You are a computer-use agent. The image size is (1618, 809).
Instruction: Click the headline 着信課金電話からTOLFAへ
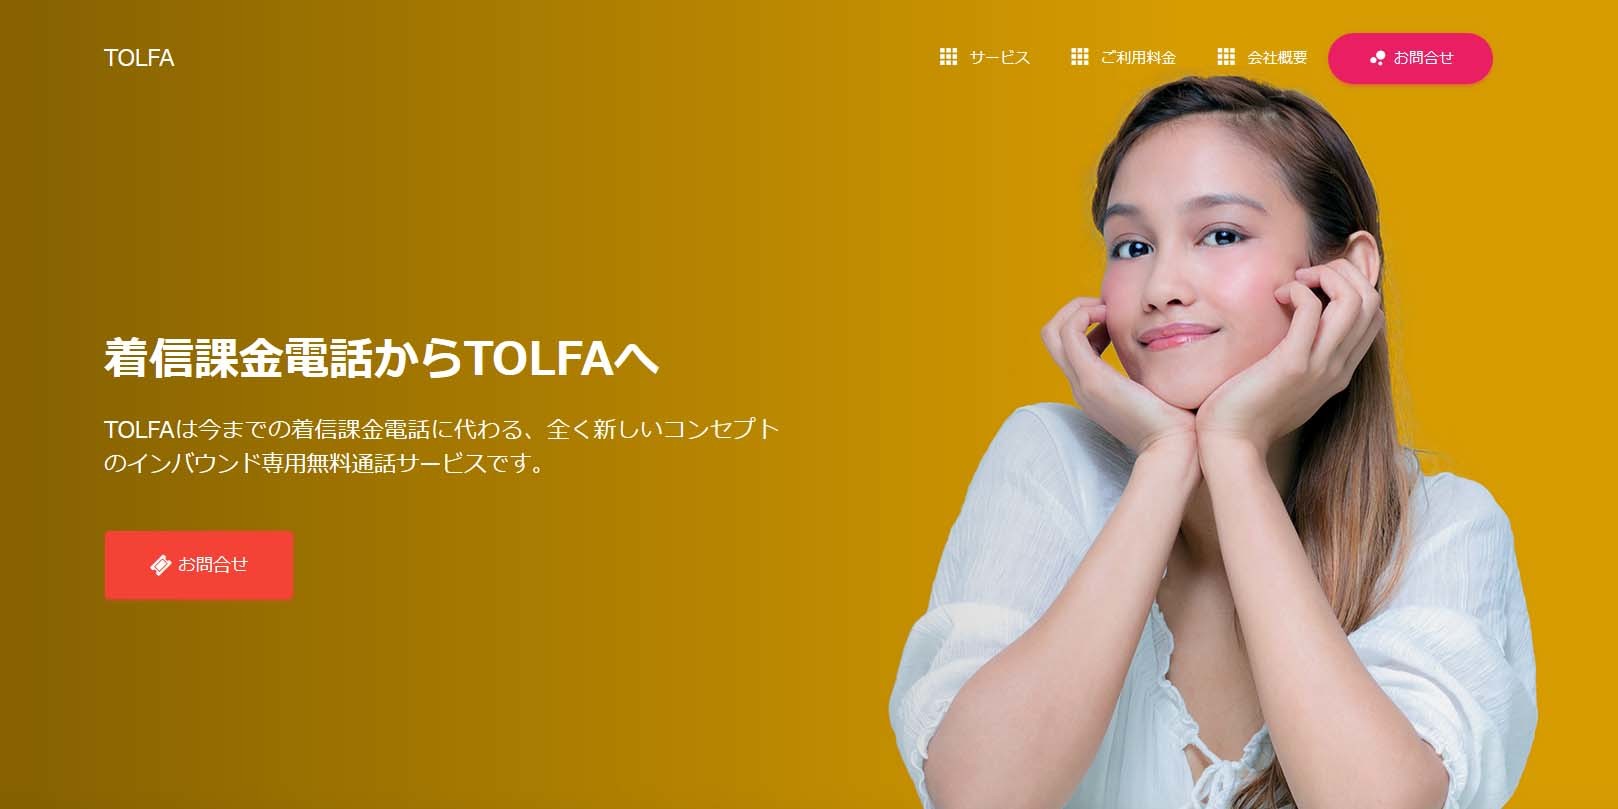coord(381,357)
